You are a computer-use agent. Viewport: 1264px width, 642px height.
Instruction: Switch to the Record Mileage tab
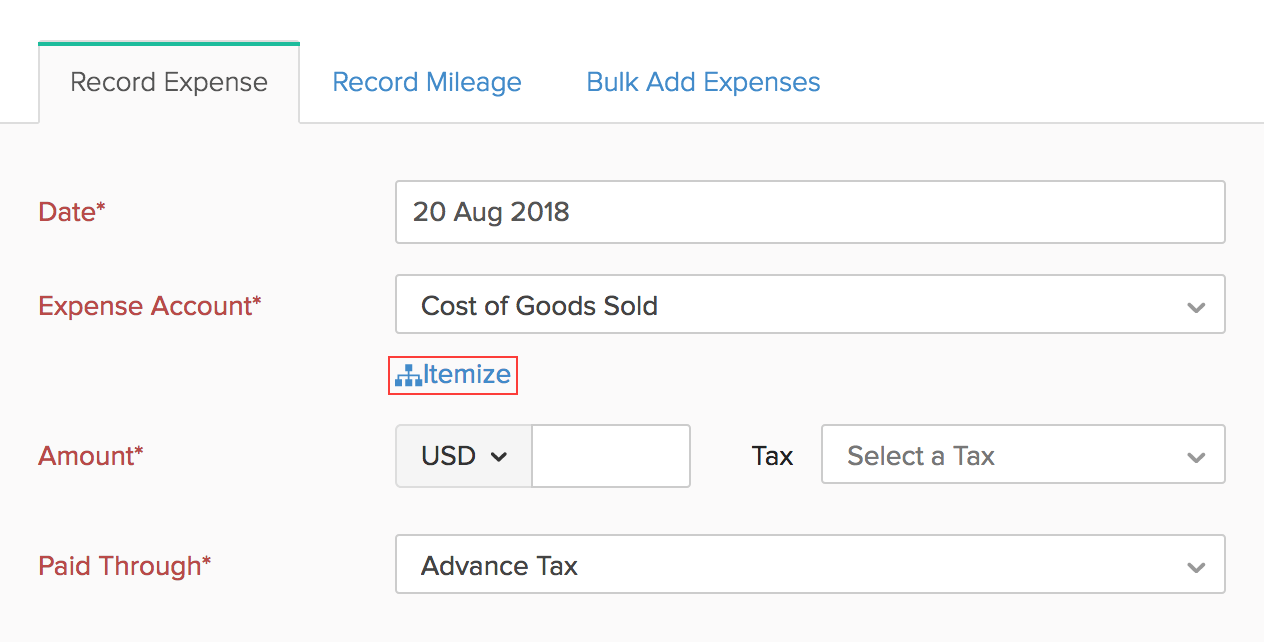(427, 82)
